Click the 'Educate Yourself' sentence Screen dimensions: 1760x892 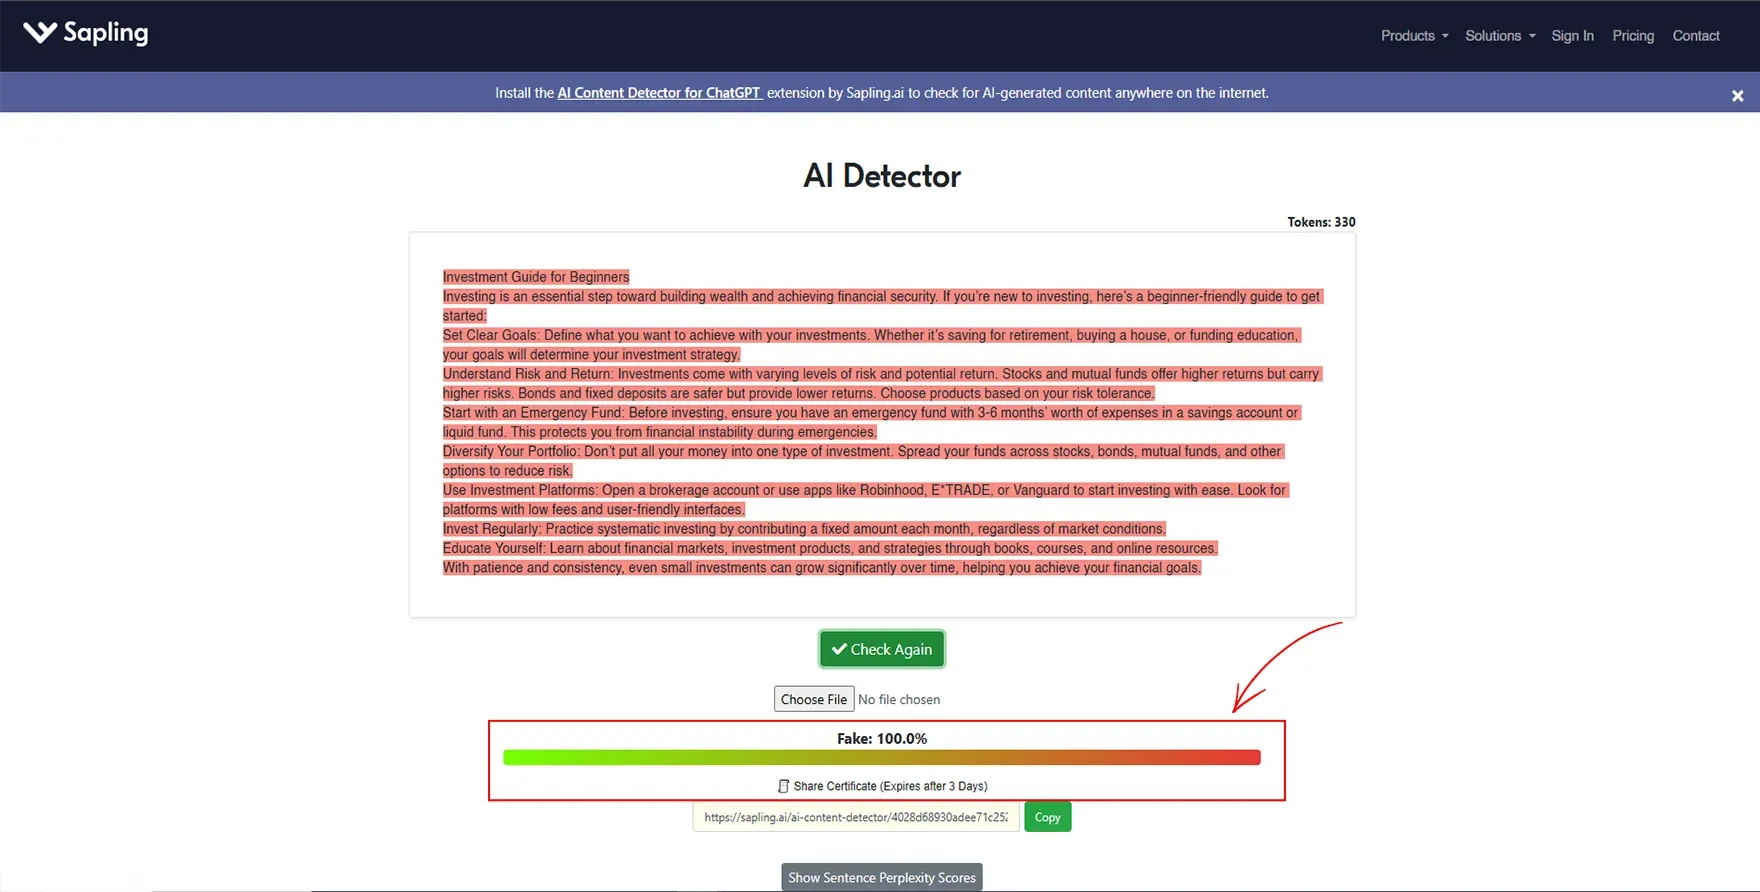tap(830, 548)
